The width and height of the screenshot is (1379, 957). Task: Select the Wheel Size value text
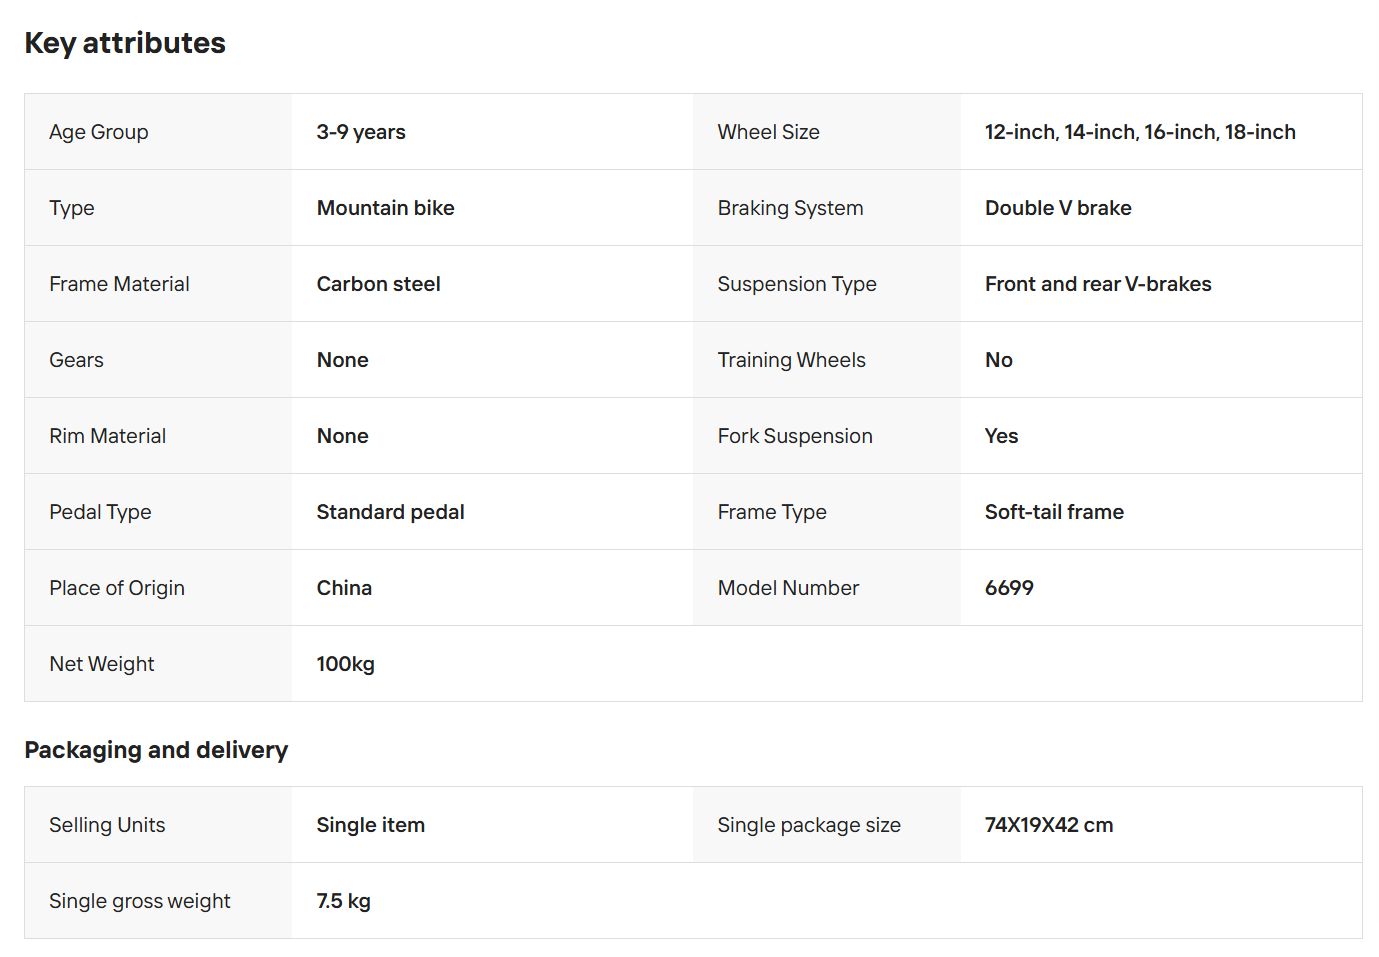(x=1140, y=132)
